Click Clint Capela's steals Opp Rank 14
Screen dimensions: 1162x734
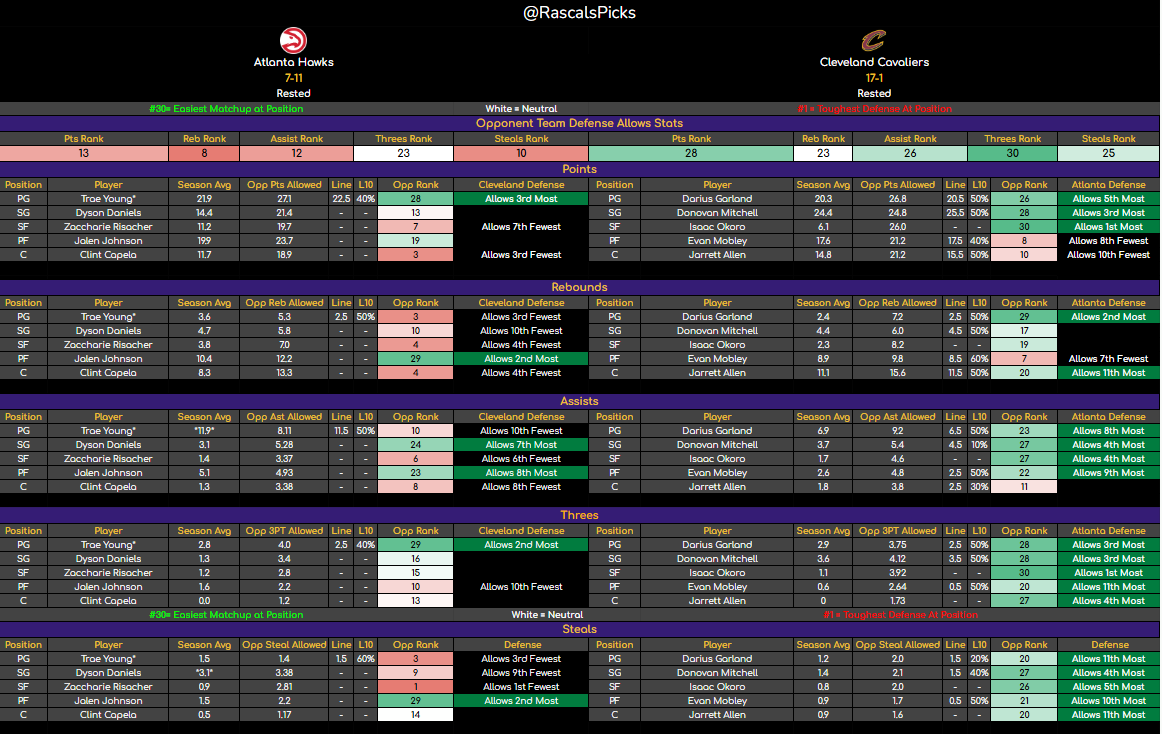pyautogui.click(x=416, y=715)
